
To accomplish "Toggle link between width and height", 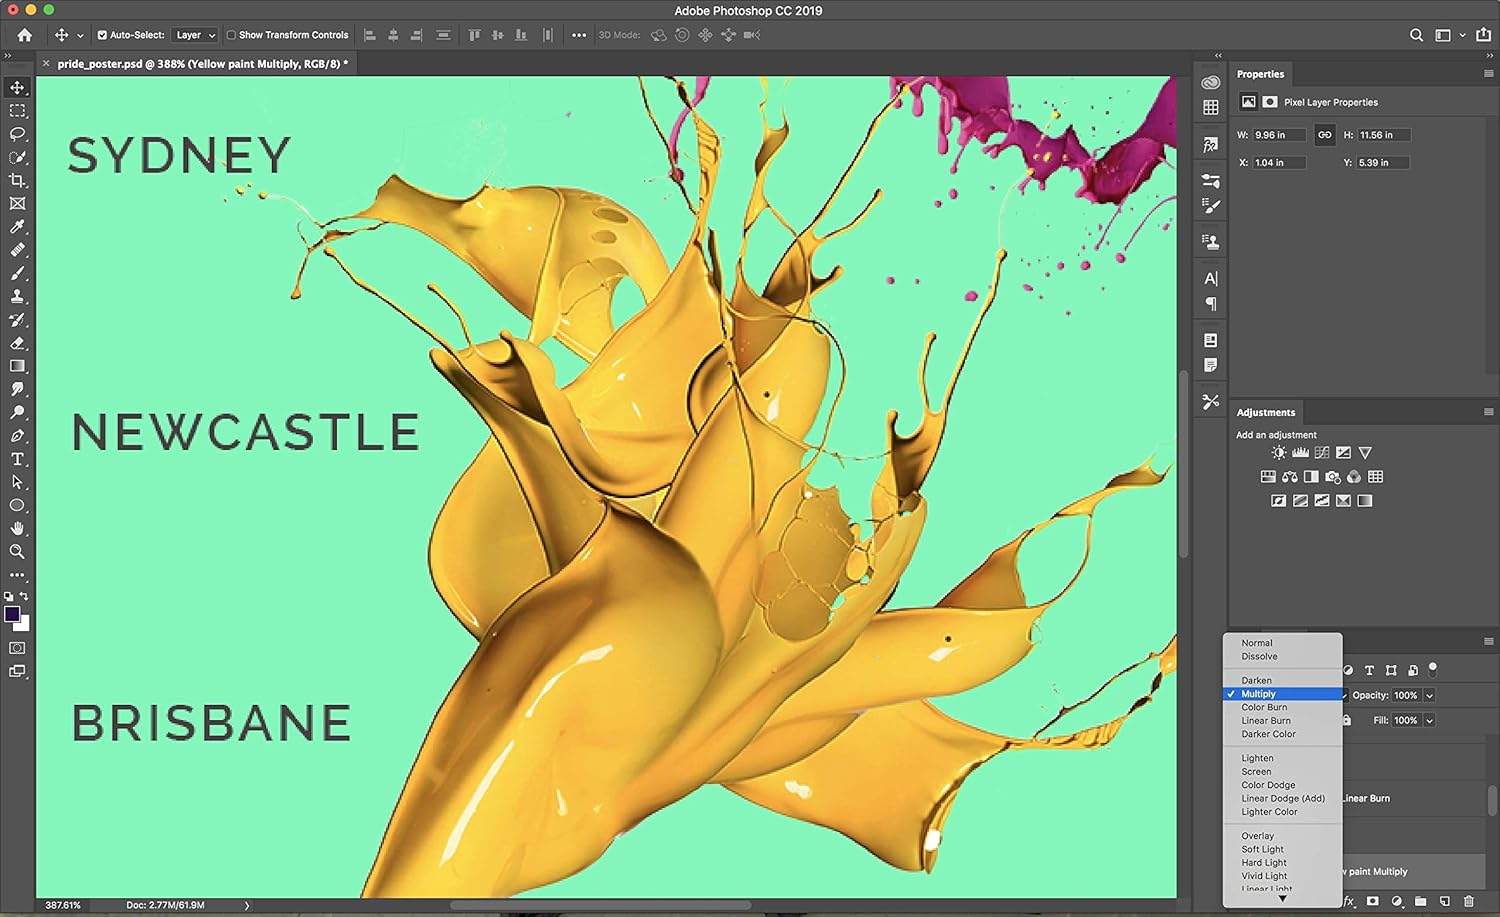I will pyautogui.click(x=1325, y=135).
